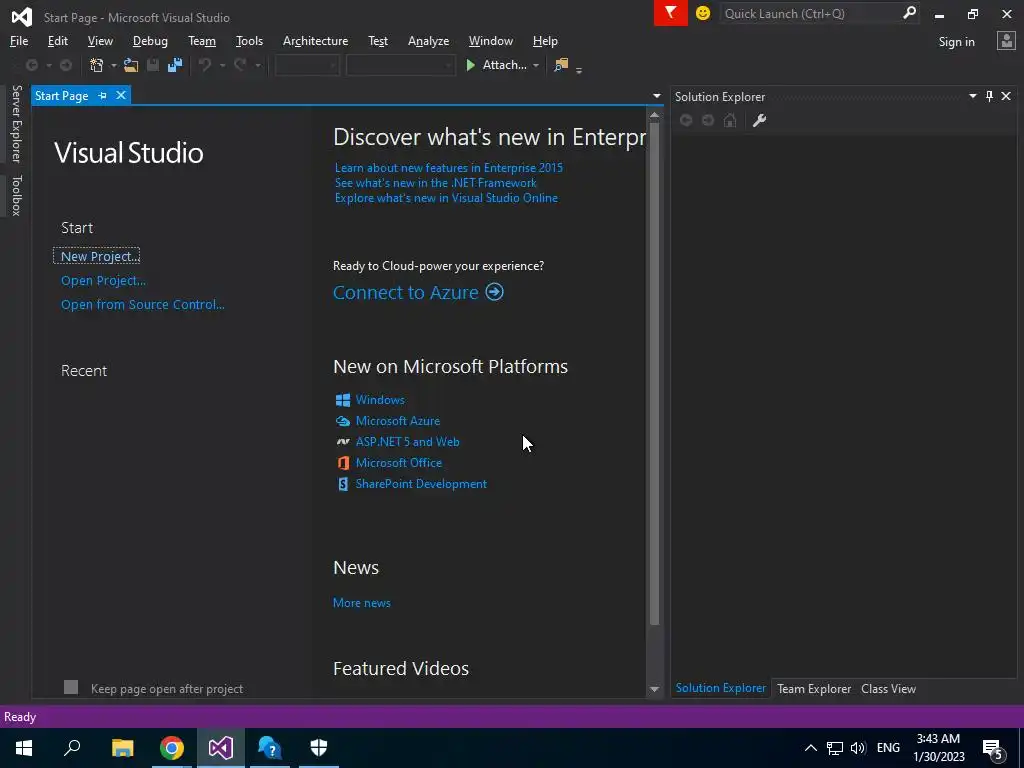Click the Find in Files toolbar icon
The width and height of the screenshot is (1024, 768).
[561, 65]
